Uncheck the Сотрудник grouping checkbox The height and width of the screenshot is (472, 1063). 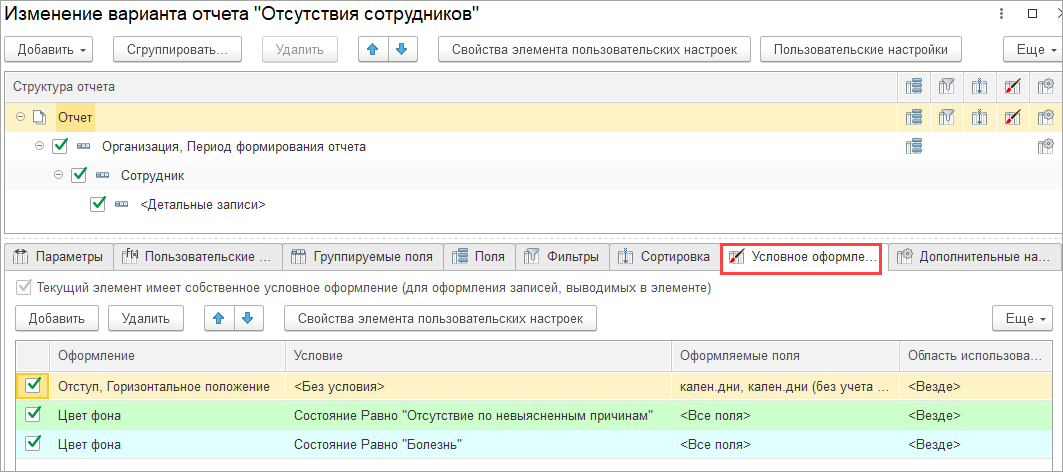coord(79,175)
